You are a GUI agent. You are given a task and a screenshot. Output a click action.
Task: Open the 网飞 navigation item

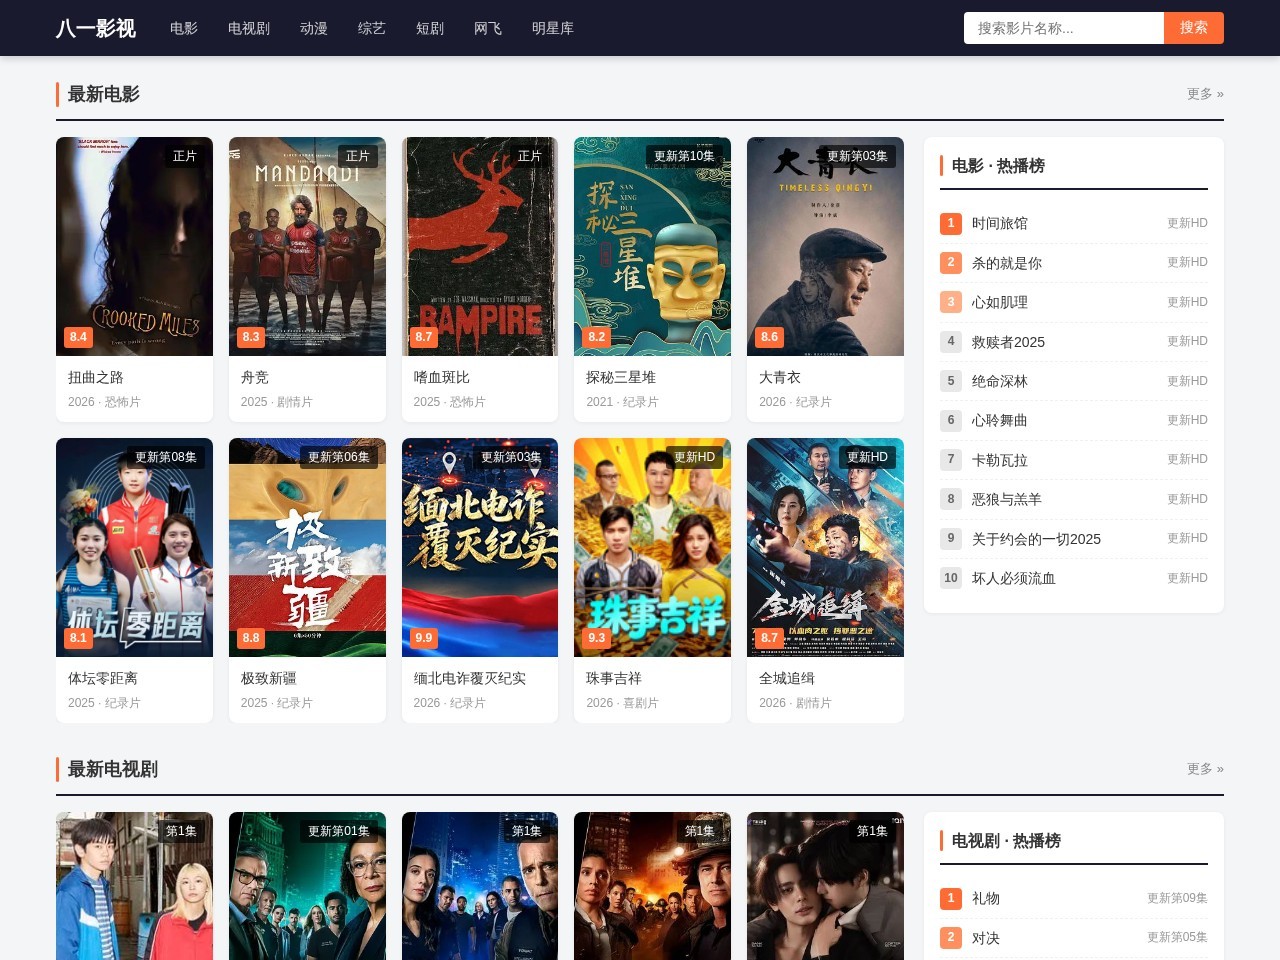point(488,28)
